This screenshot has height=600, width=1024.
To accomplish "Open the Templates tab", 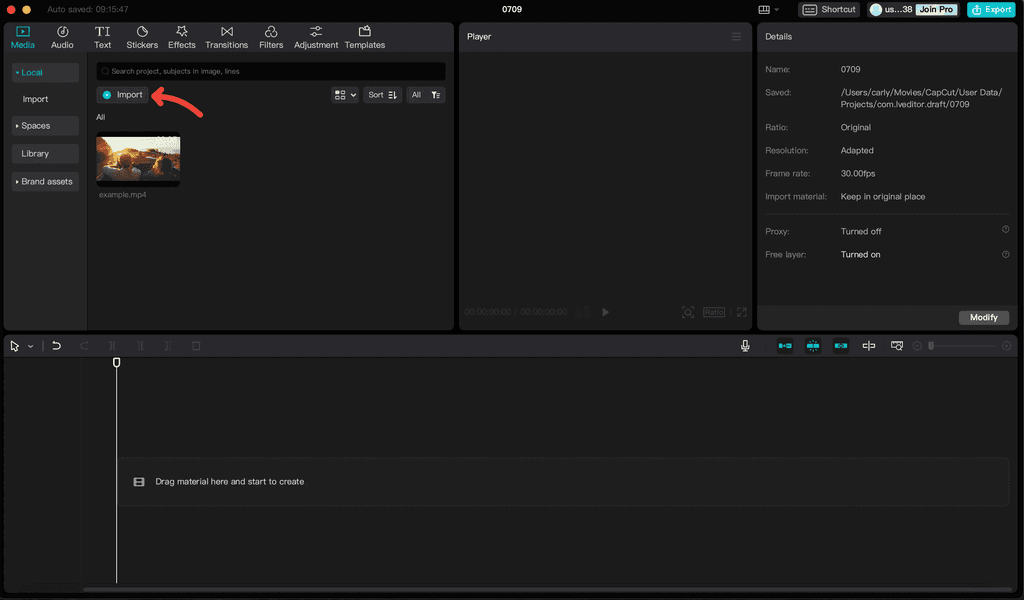I will coord(364,37).
